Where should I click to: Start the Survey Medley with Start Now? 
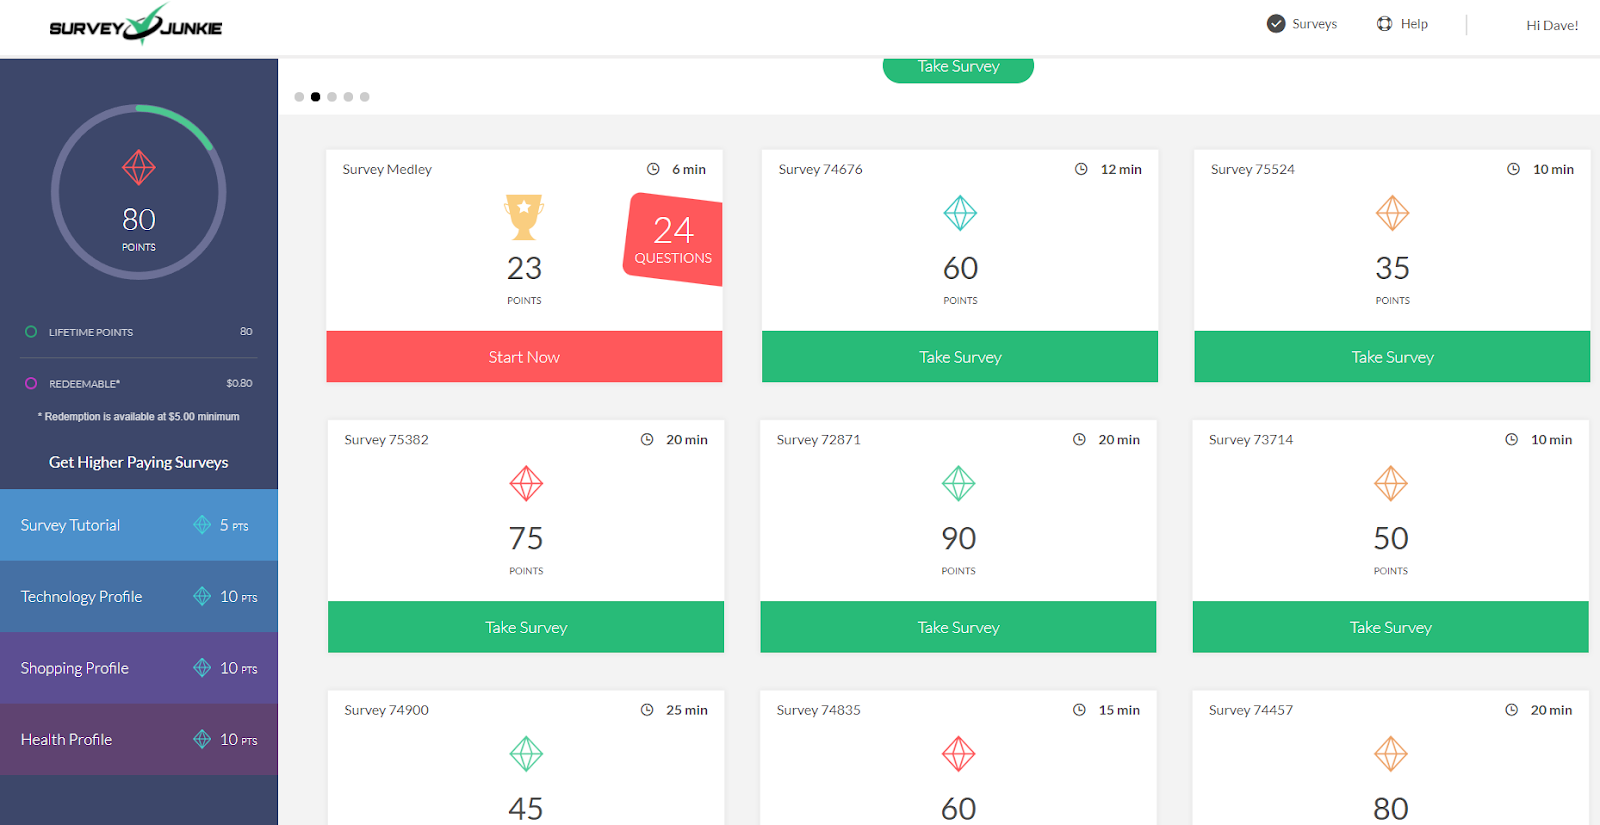pos(524,357)
